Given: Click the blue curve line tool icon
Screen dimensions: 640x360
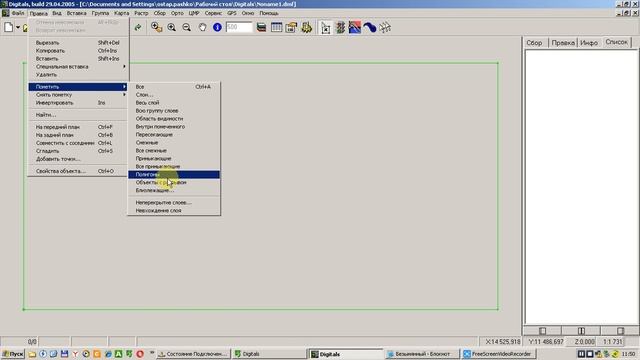Looking at the screenshot, I should (x=370, y=27).
